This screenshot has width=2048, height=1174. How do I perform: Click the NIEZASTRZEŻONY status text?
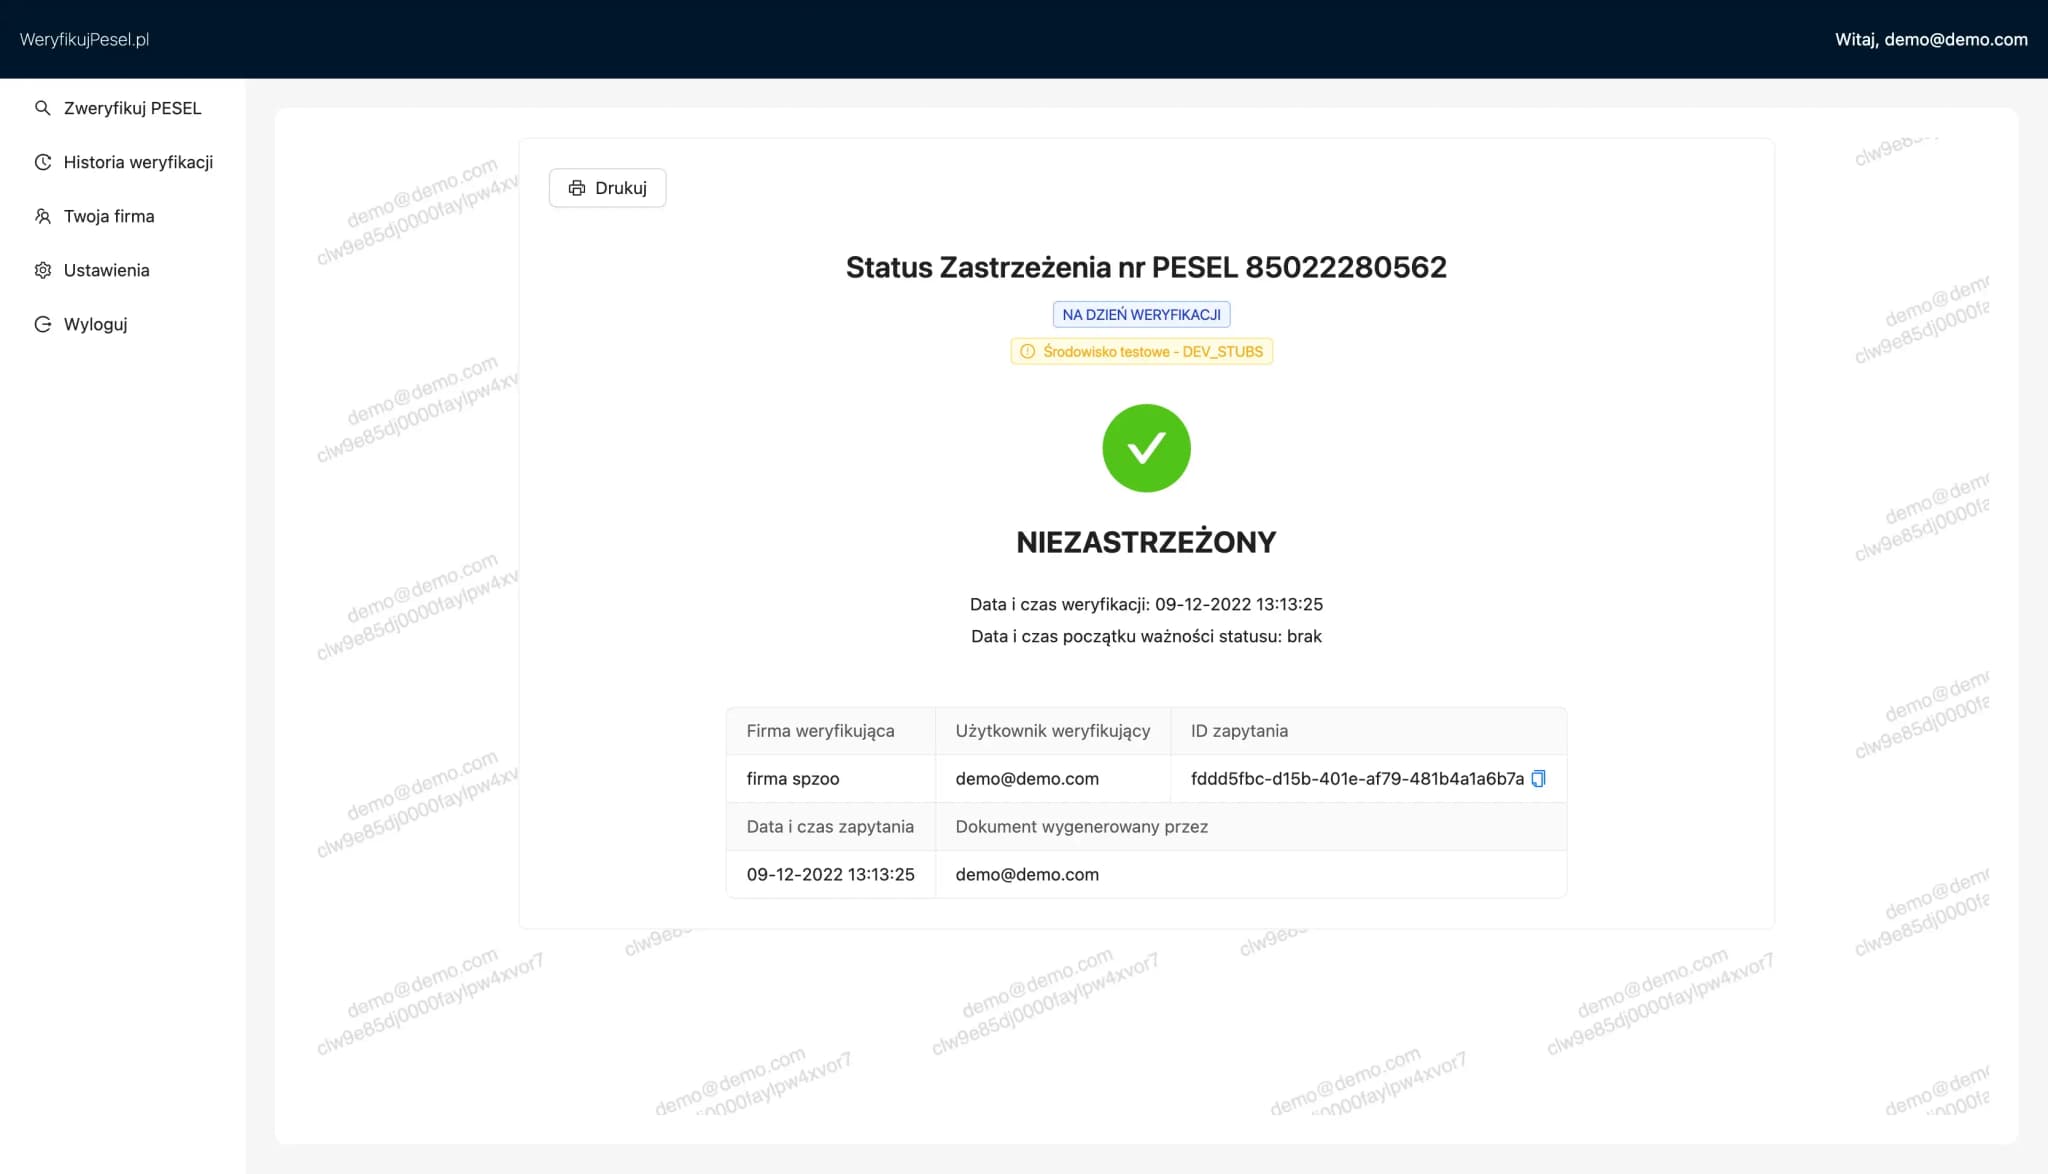tap(1146, 541)
